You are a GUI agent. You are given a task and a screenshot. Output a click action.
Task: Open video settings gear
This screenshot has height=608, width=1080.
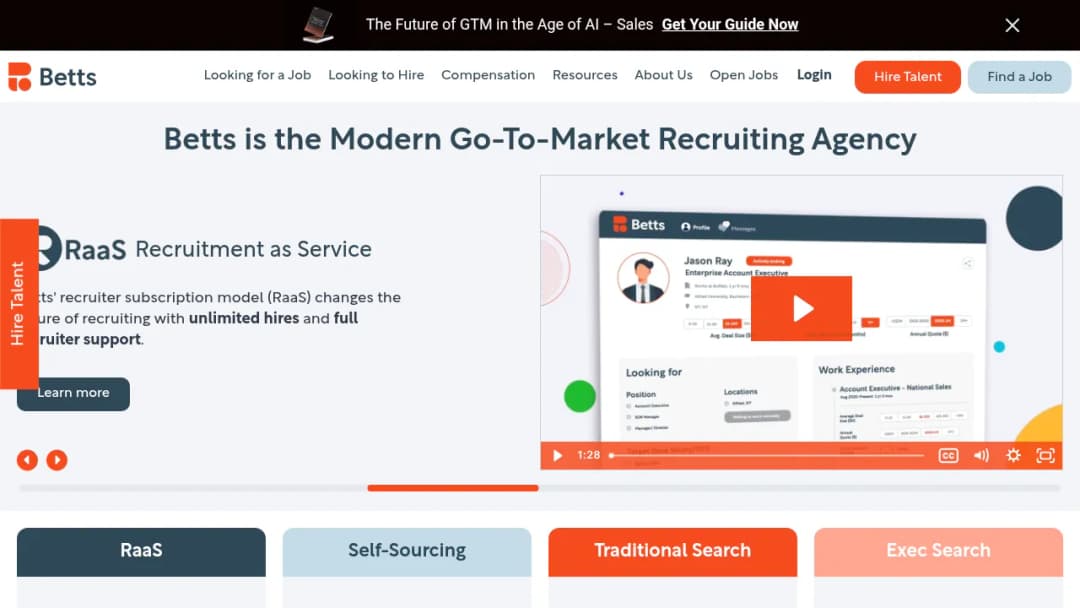click(x=1013, y=455)
